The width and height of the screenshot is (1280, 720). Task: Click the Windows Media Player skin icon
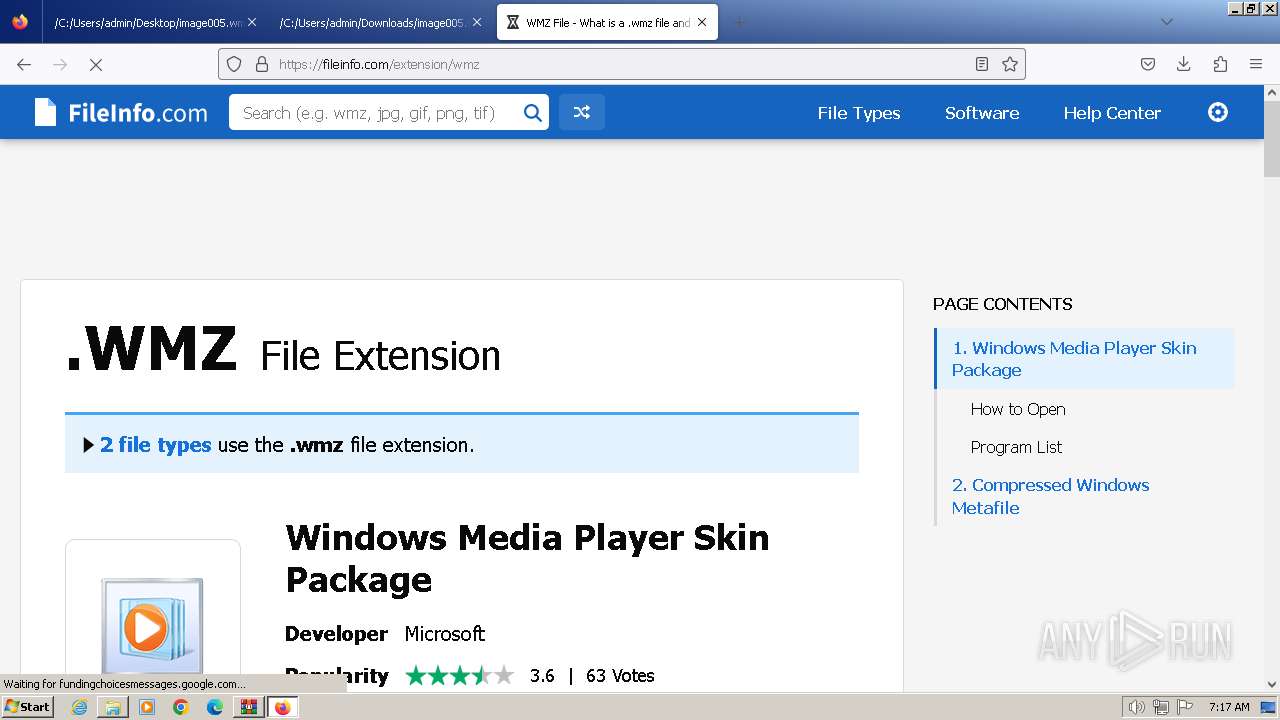[x=152, y=625]
